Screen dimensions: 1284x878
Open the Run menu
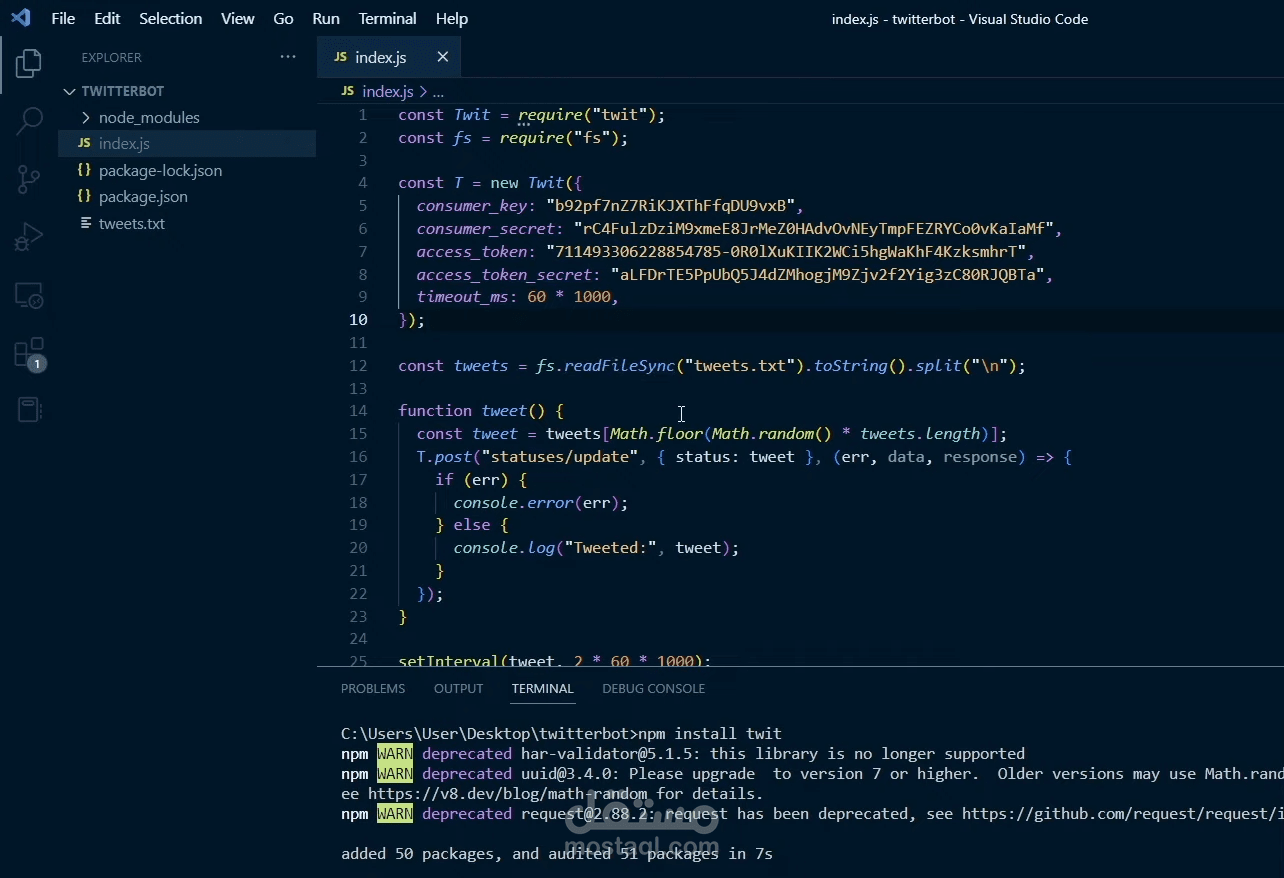point(326,18)
